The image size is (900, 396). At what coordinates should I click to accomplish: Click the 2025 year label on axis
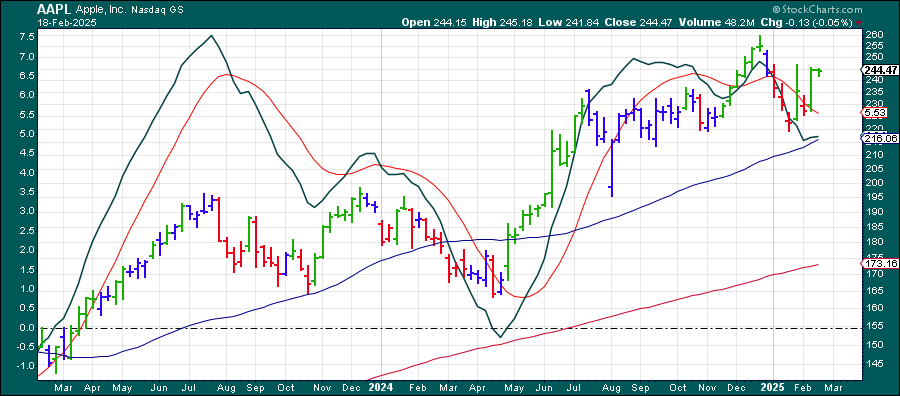point(769,387)
